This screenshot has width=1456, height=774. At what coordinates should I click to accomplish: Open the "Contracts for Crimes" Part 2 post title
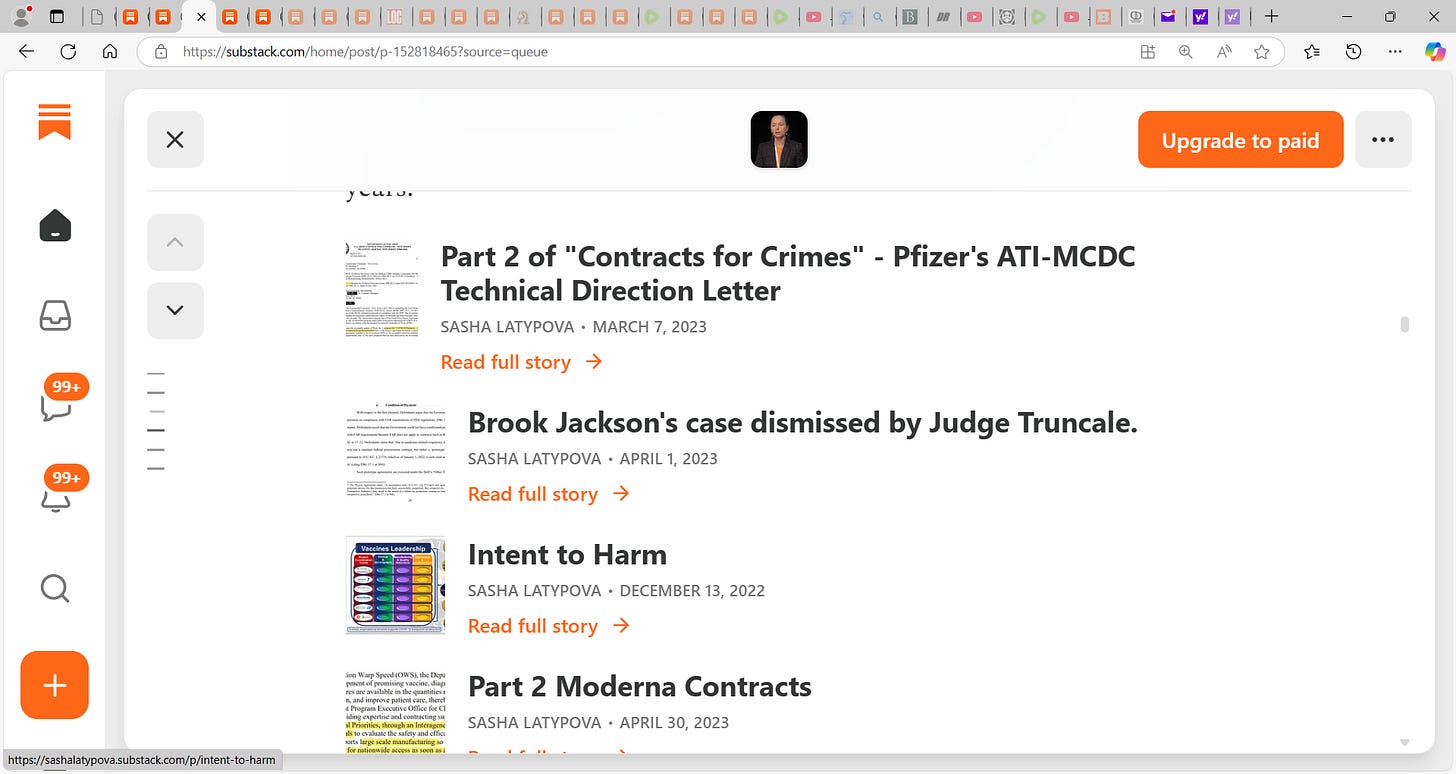pyautogui.click(x=788, y=273)
